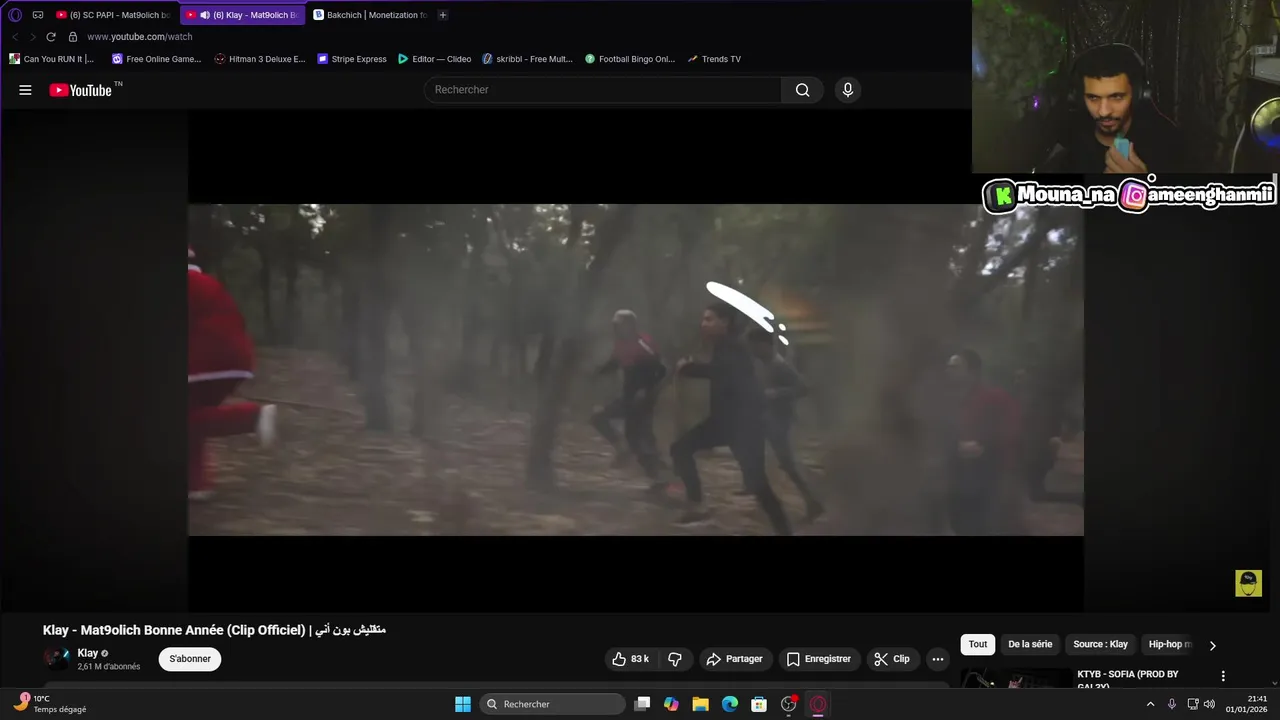Open a new browser tab
Viewport: 1280px width, 720px height.
(443, 15)
